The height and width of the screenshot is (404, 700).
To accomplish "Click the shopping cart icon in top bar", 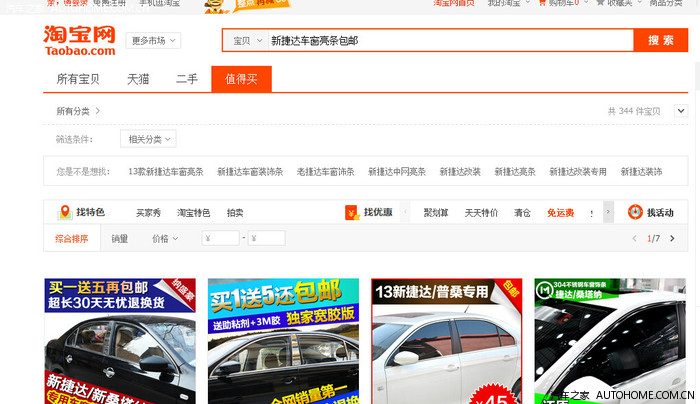I will [541, 3].
